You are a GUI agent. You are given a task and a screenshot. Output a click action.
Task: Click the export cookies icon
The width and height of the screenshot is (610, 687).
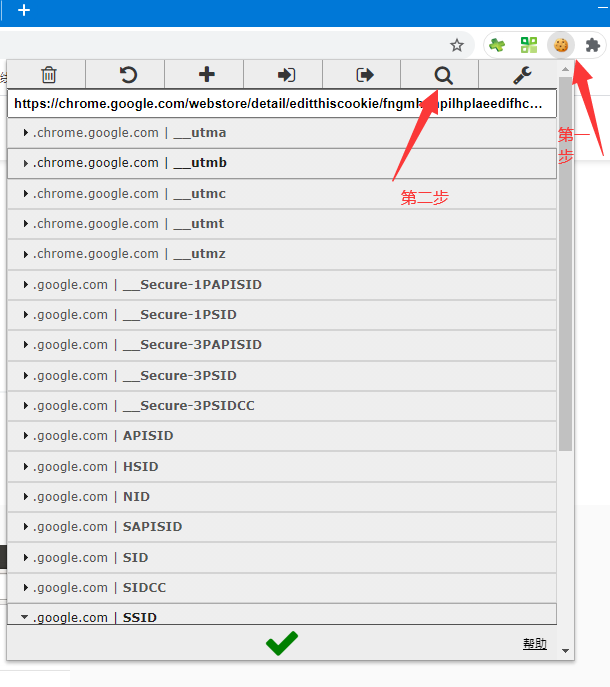click(x=365, y=75)
